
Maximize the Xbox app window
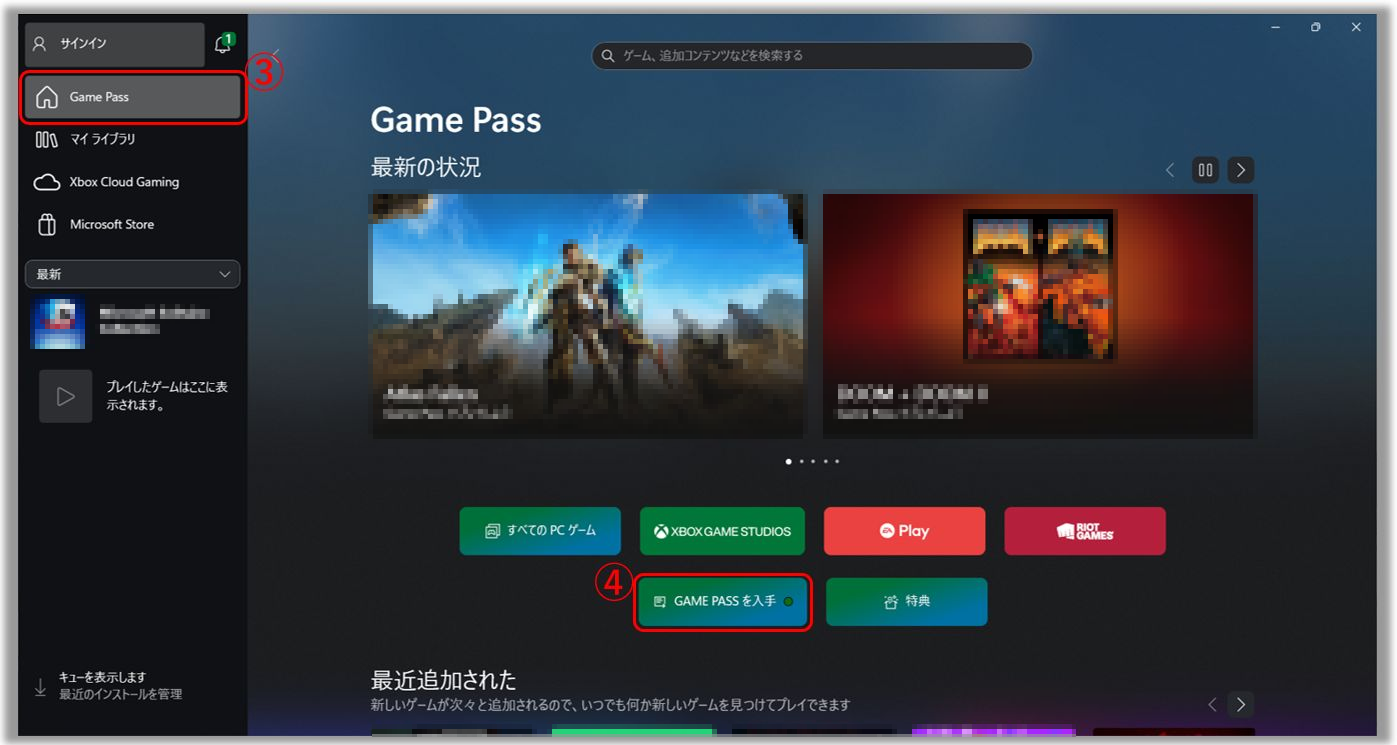click(1315, 27)
